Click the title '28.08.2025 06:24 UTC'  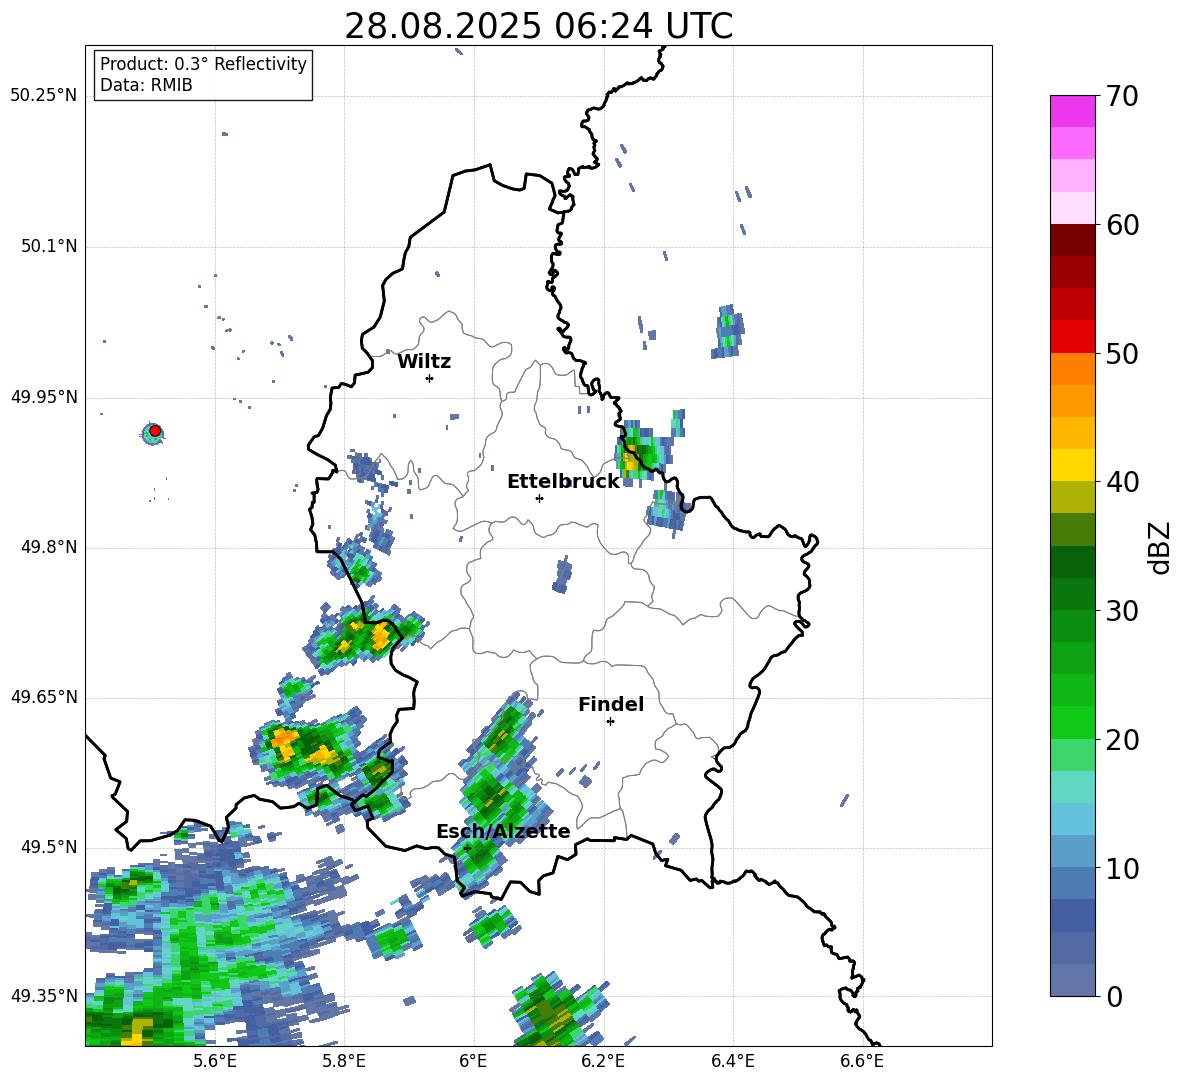click(538, 26)
